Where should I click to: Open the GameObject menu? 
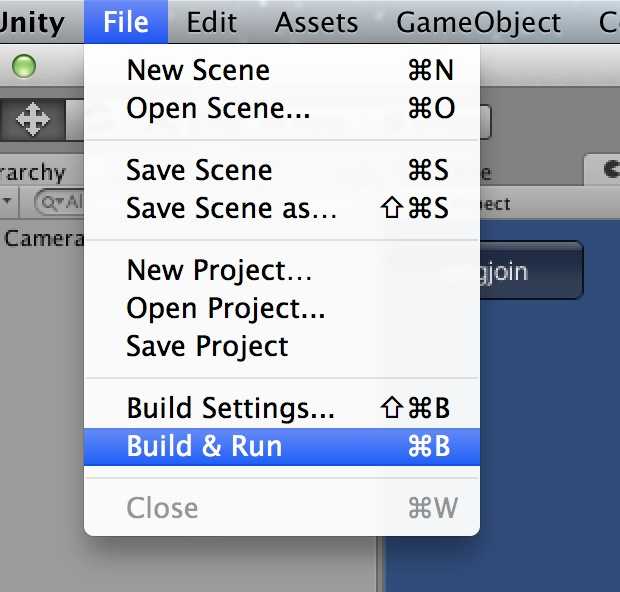click(x=478, y=22)
